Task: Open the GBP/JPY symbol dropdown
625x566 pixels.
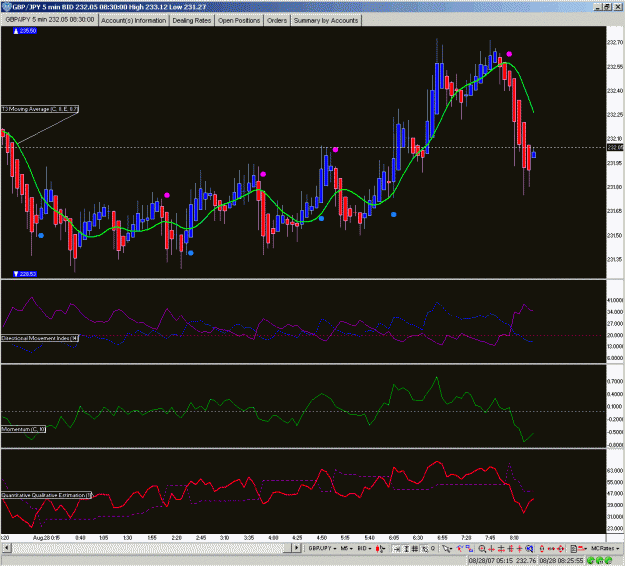Action: pyautogui.click(x=322, y=548)
